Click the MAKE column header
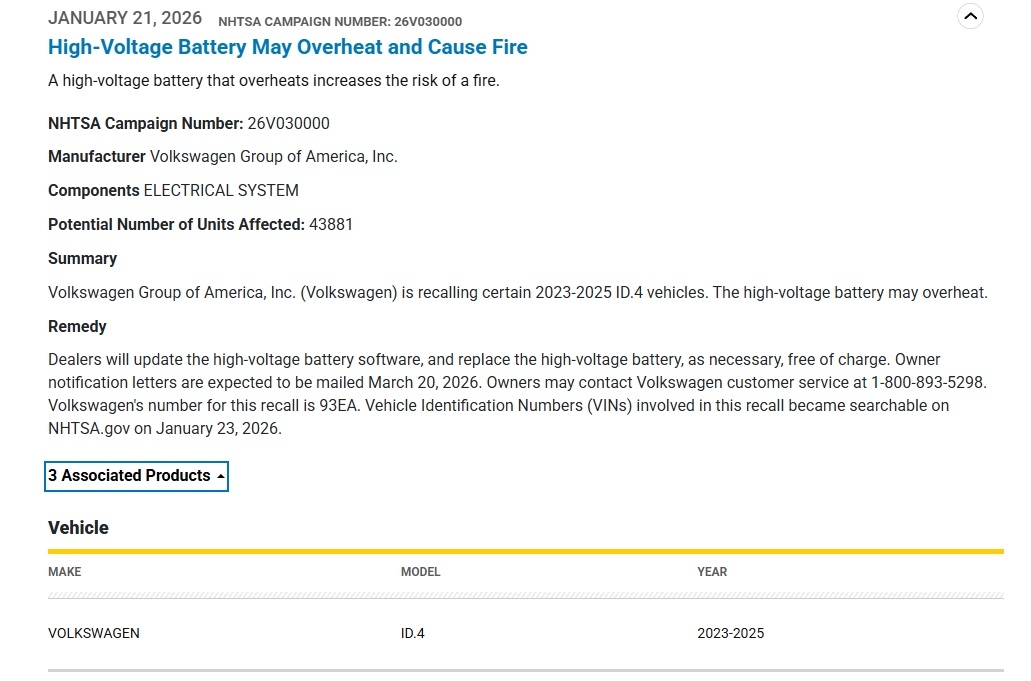The height and width of the screenshot is (681, 1031). [x=65, y=572]
